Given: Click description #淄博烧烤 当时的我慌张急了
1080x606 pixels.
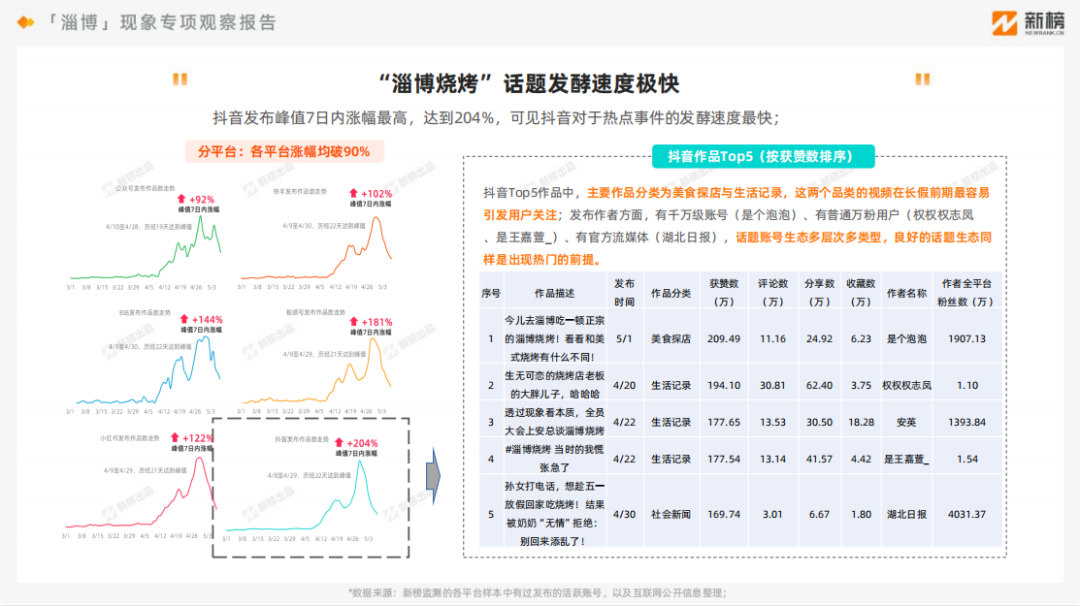Looking at the screenshot, I should [554, 459].
